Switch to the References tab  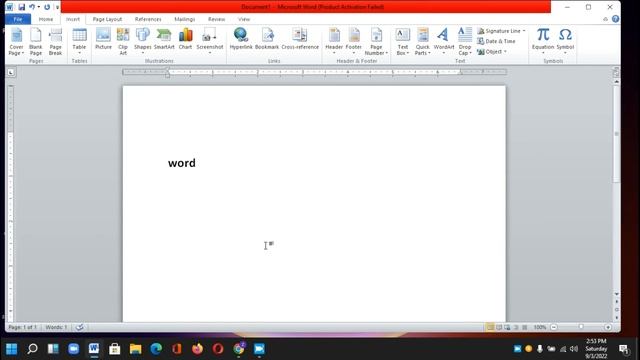[x=148, y=19]
